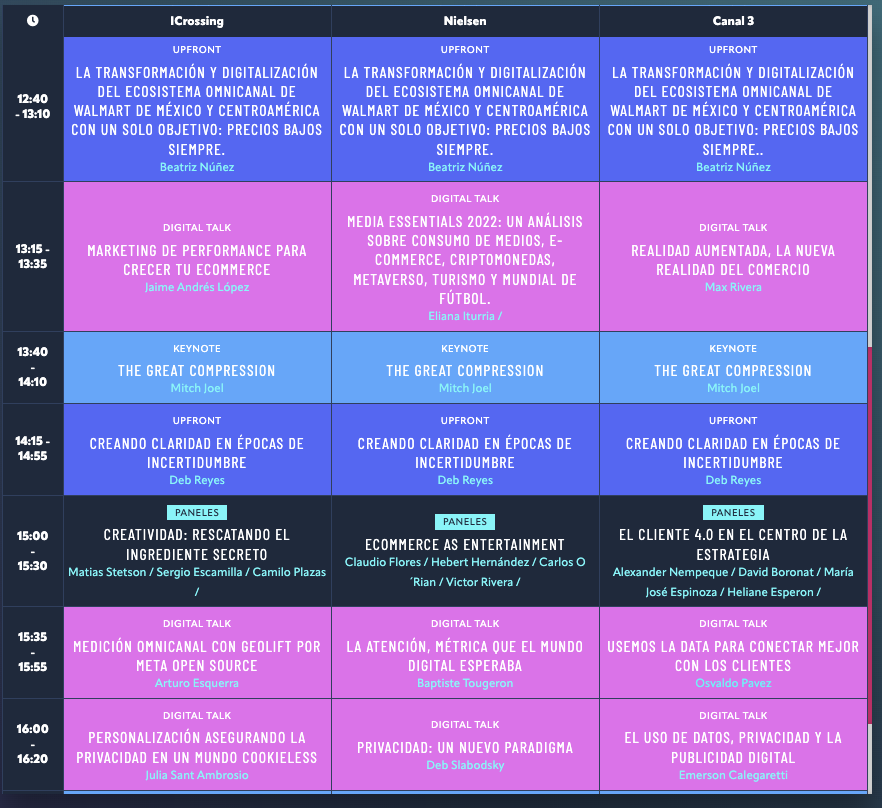Click speaker Max Rivera
This screenshot has width=882, height=808.
pos(733,287)
